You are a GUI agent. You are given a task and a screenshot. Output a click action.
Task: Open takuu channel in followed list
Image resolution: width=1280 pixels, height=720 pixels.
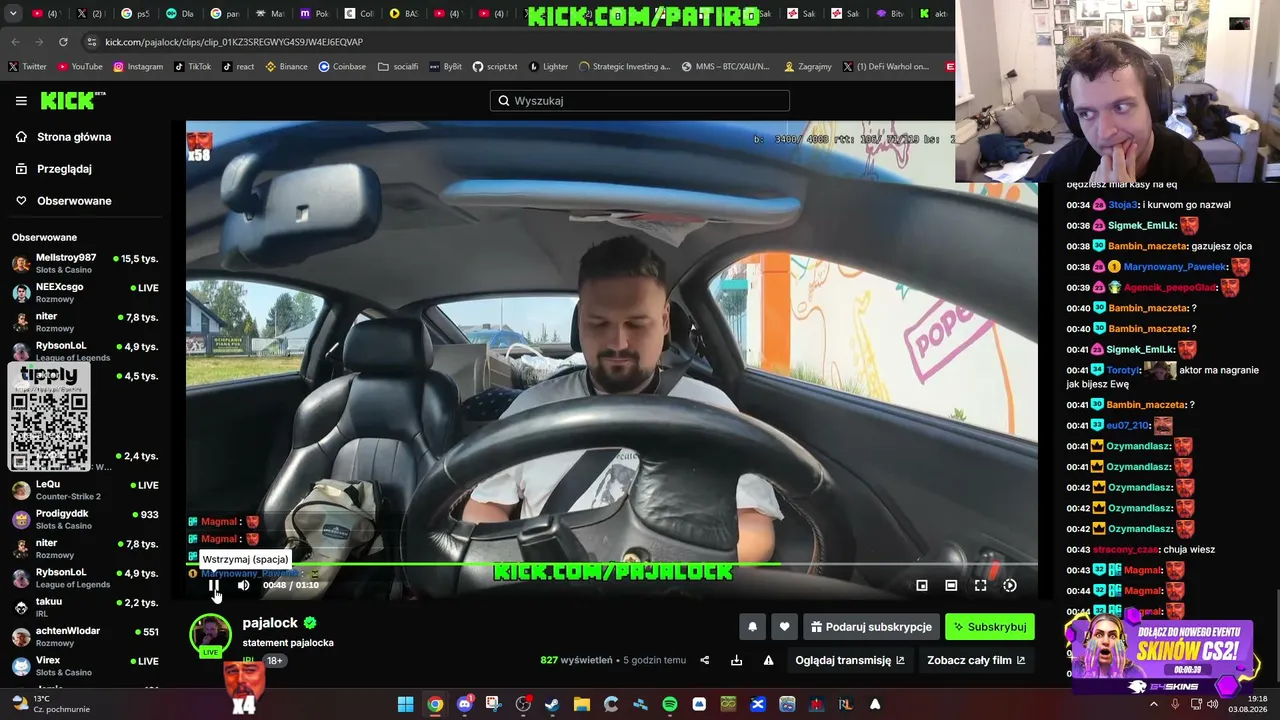click(x=85, y=607)
